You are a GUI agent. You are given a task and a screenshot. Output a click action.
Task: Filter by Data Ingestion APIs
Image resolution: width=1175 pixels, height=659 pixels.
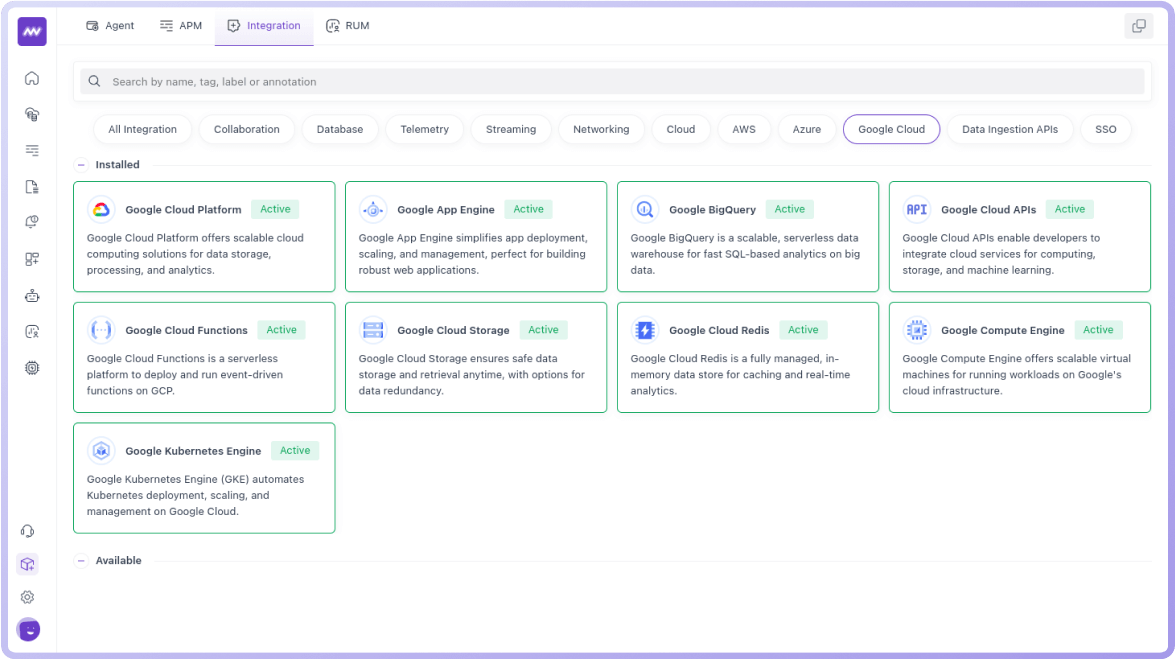[1009, 129]
